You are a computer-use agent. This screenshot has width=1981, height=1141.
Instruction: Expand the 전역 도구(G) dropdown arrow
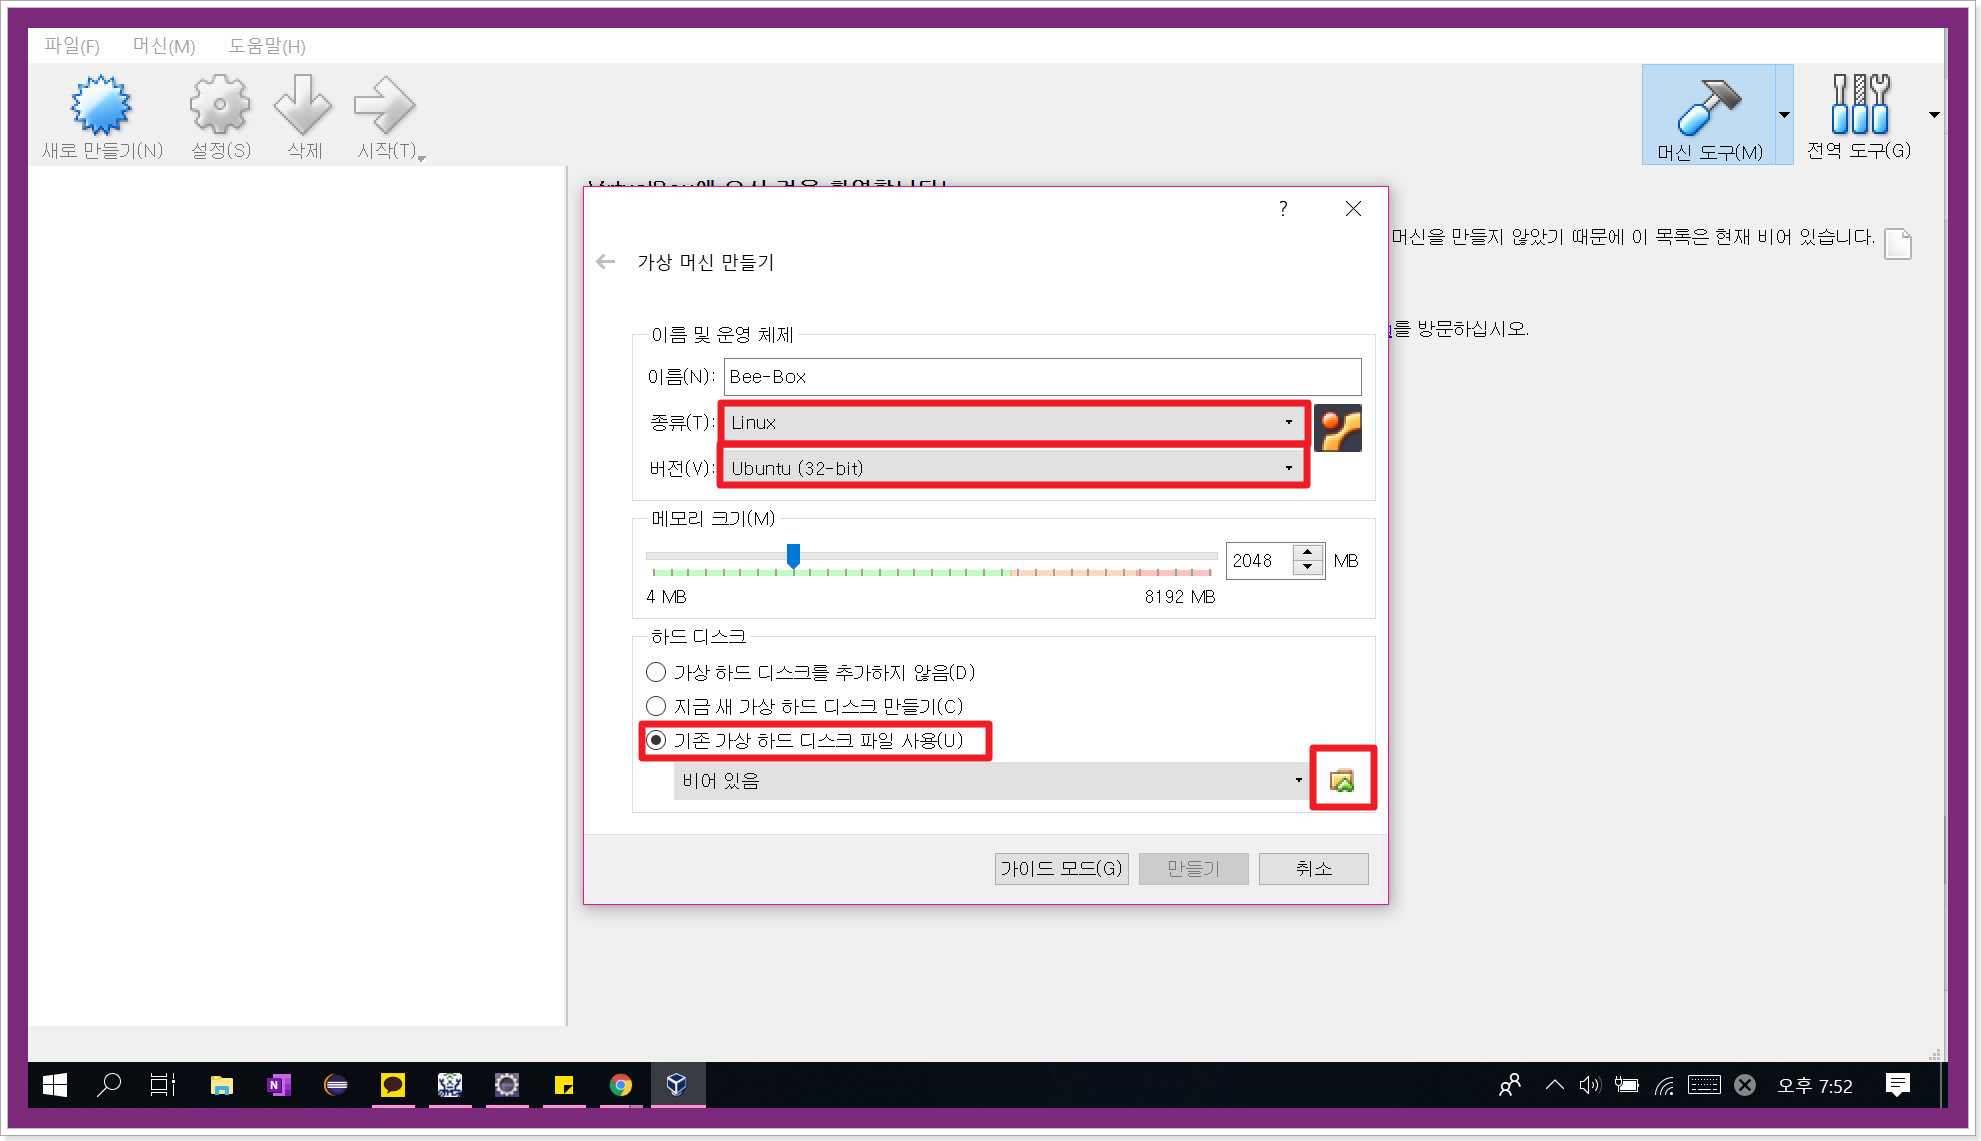(x=1934, y=115)
